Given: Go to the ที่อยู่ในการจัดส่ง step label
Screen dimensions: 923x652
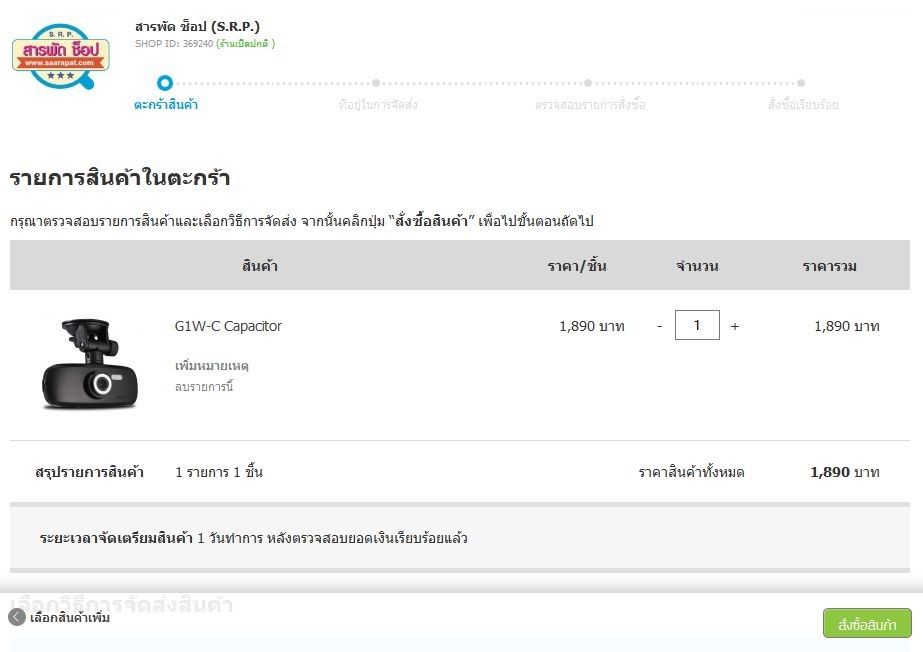Looking at the screenshot, I should 377,105.
